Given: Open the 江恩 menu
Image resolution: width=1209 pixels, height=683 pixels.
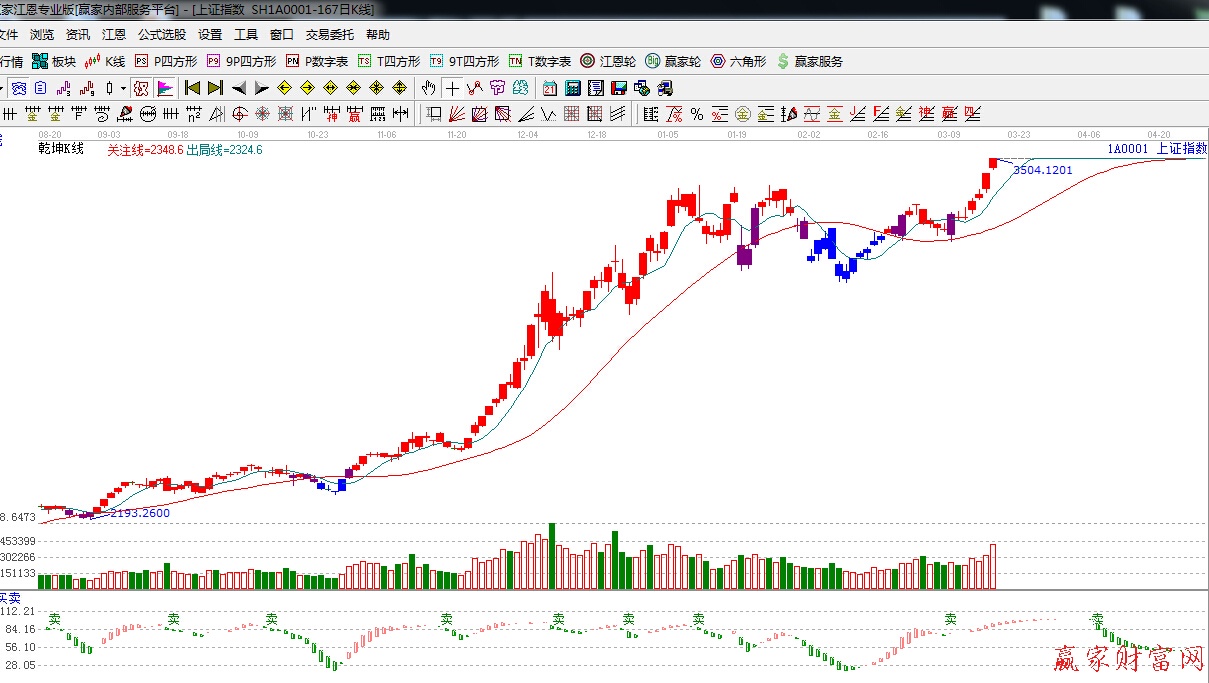Looking at the screenshot, I should 113,34.
